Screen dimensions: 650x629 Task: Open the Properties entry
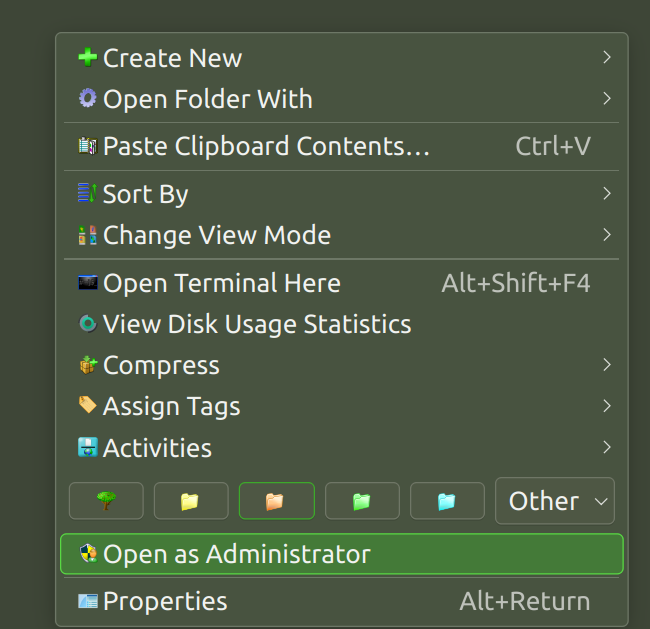342,601
